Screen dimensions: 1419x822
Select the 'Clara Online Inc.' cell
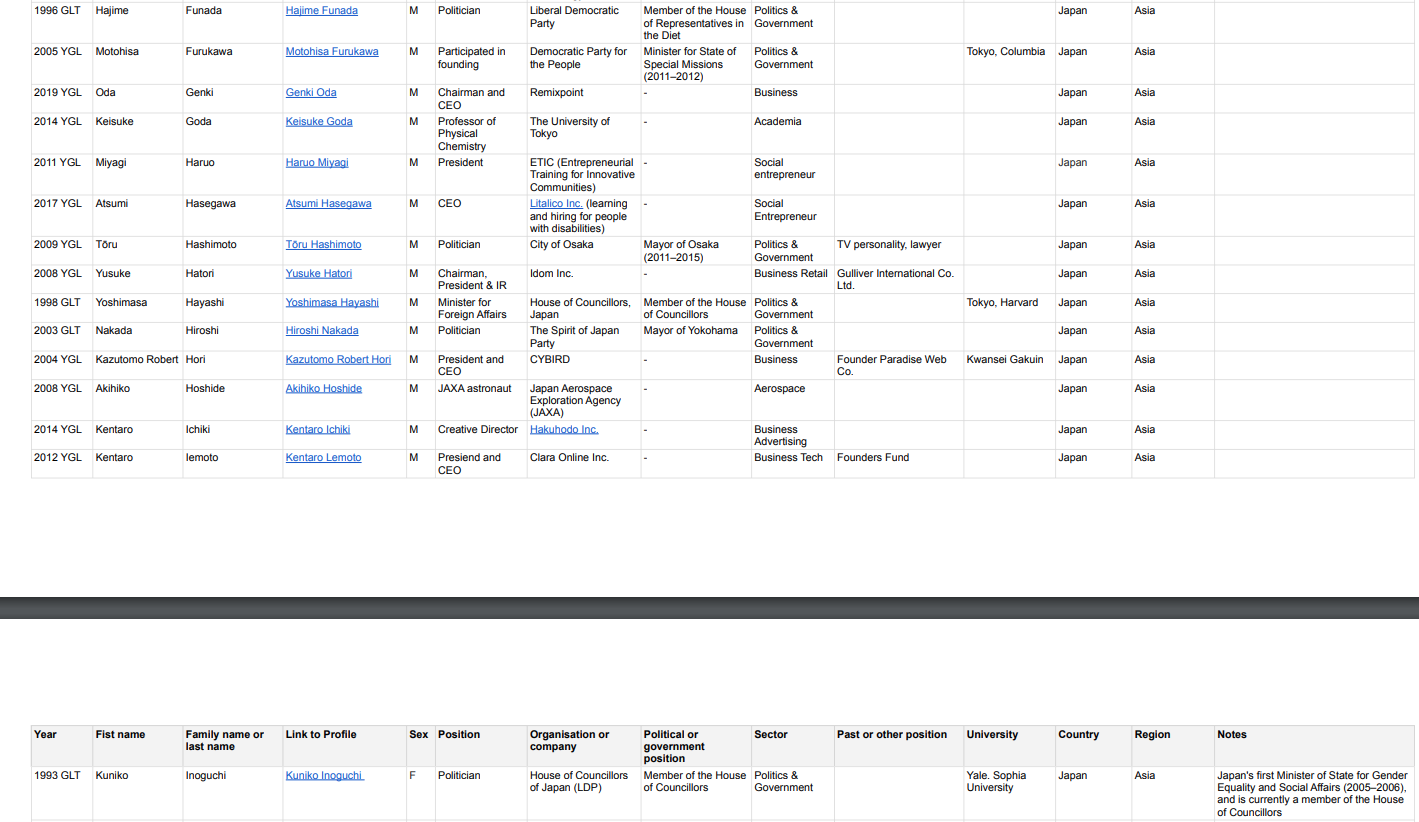point(584,464)
